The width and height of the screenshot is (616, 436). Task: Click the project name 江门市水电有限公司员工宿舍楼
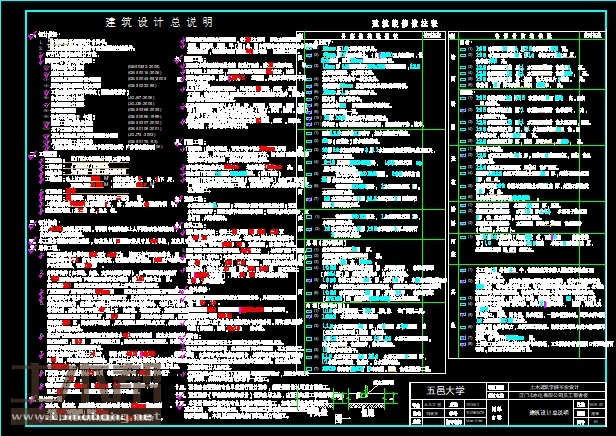[545, 396]
